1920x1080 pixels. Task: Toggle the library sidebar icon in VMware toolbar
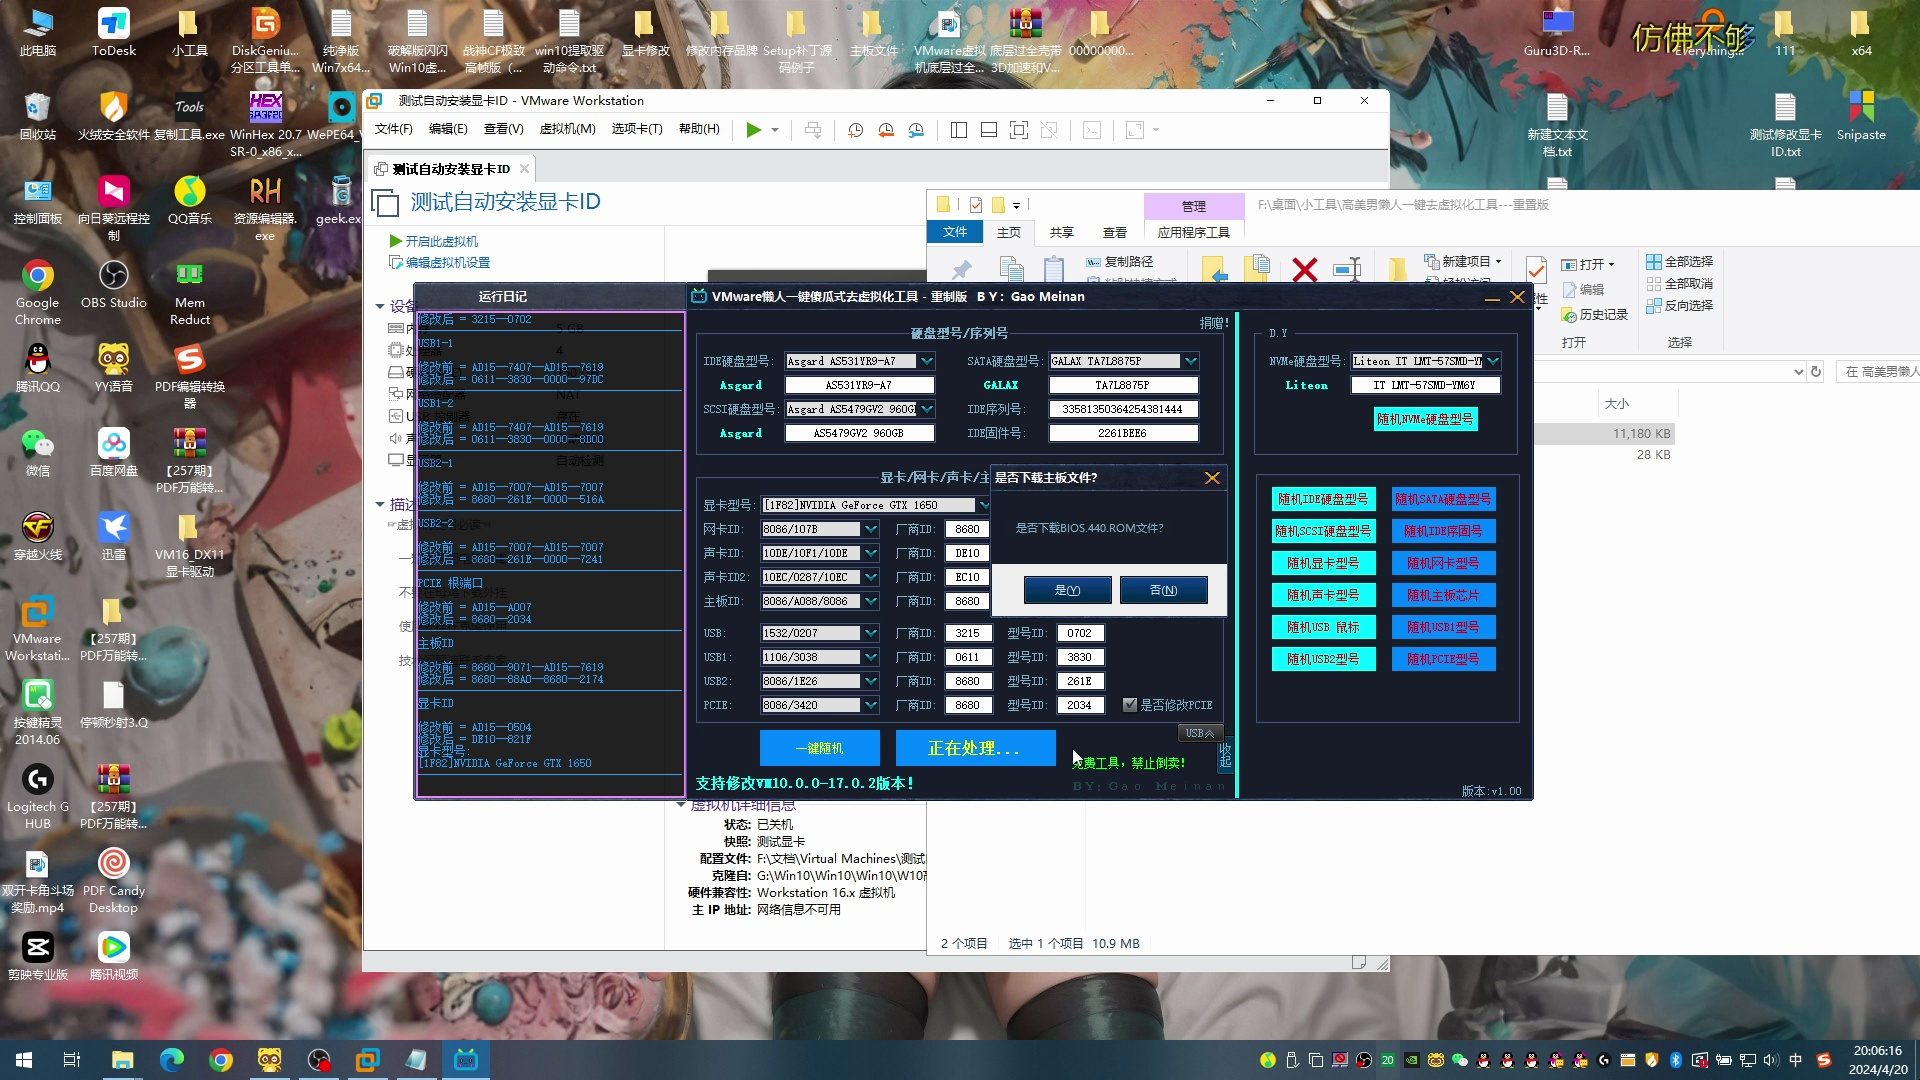(x=958, y=130)
